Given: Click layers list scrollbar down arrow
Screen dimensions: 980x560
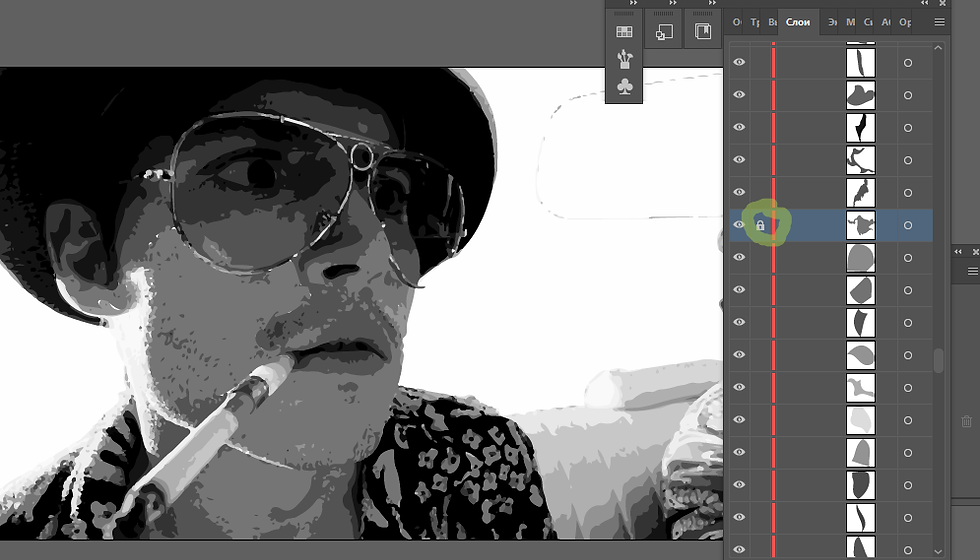Looking at the screenshot, I should tap(938, 552).
